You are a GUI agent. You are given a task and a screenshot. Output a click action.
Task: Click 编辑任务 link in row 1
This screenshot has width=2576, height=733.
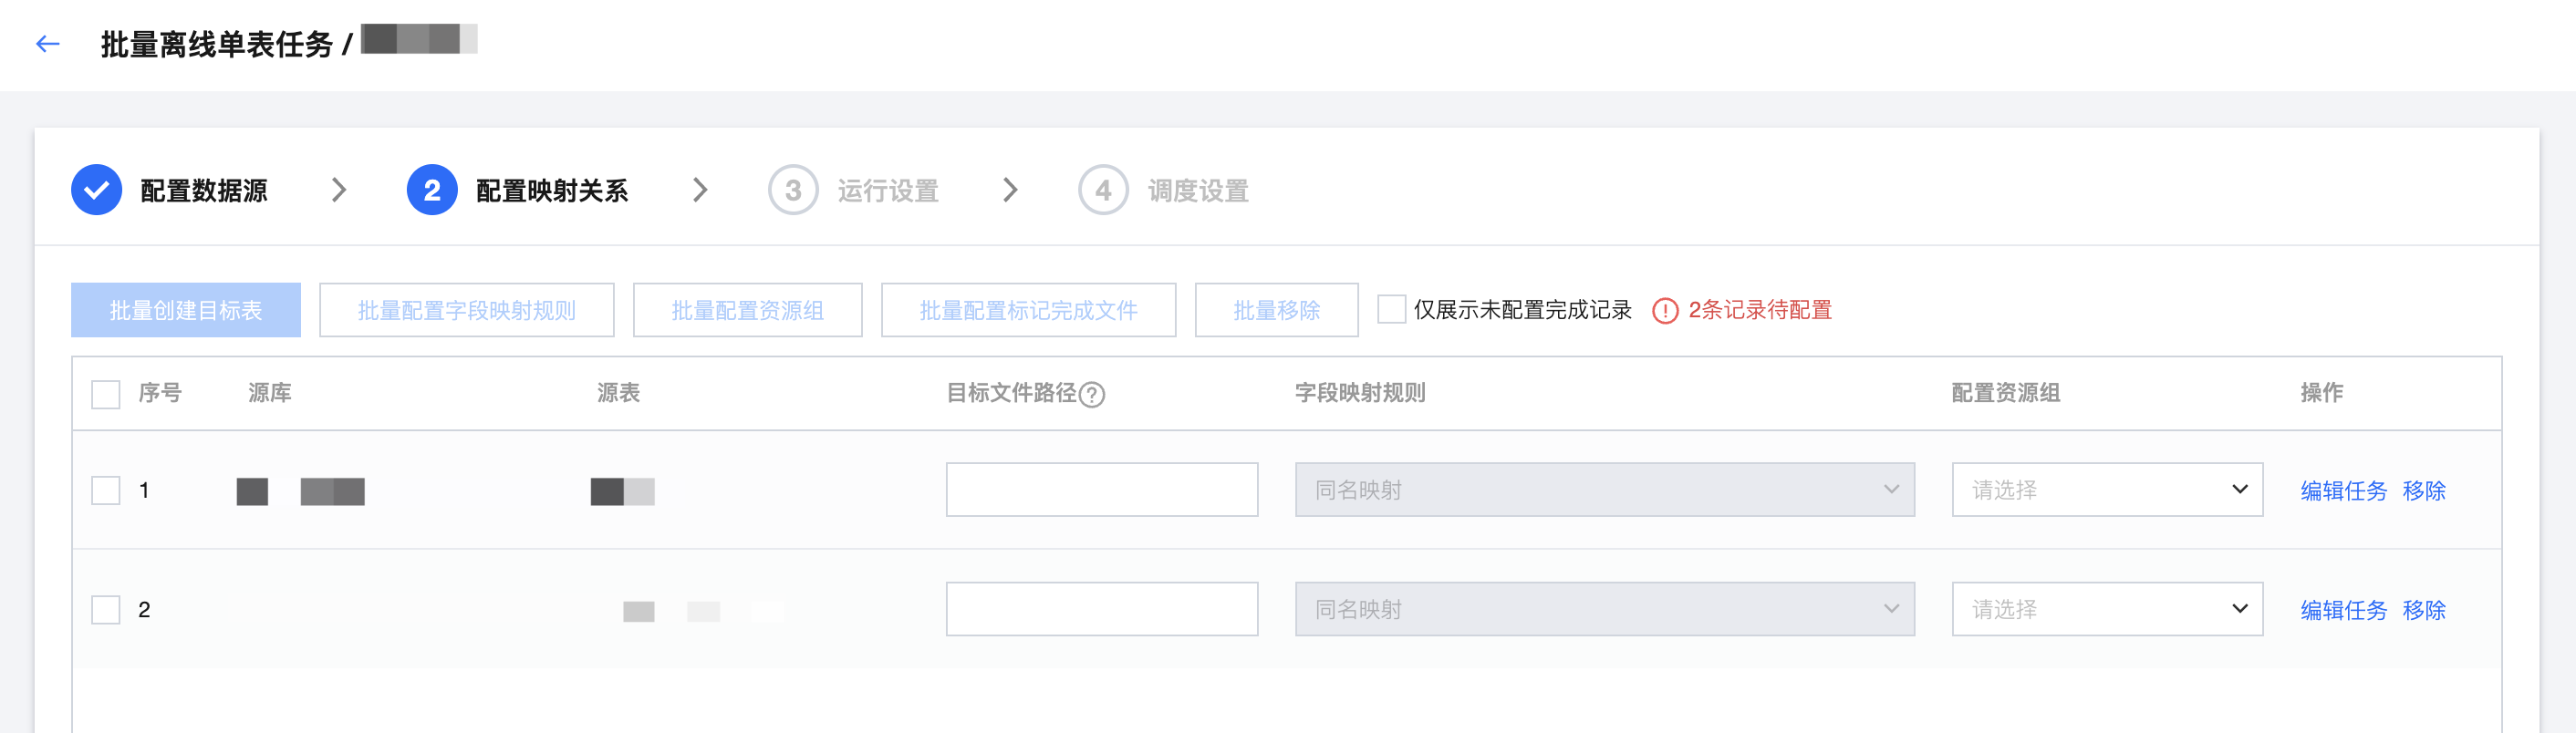pyautogui.click(x=2343, y=491)
